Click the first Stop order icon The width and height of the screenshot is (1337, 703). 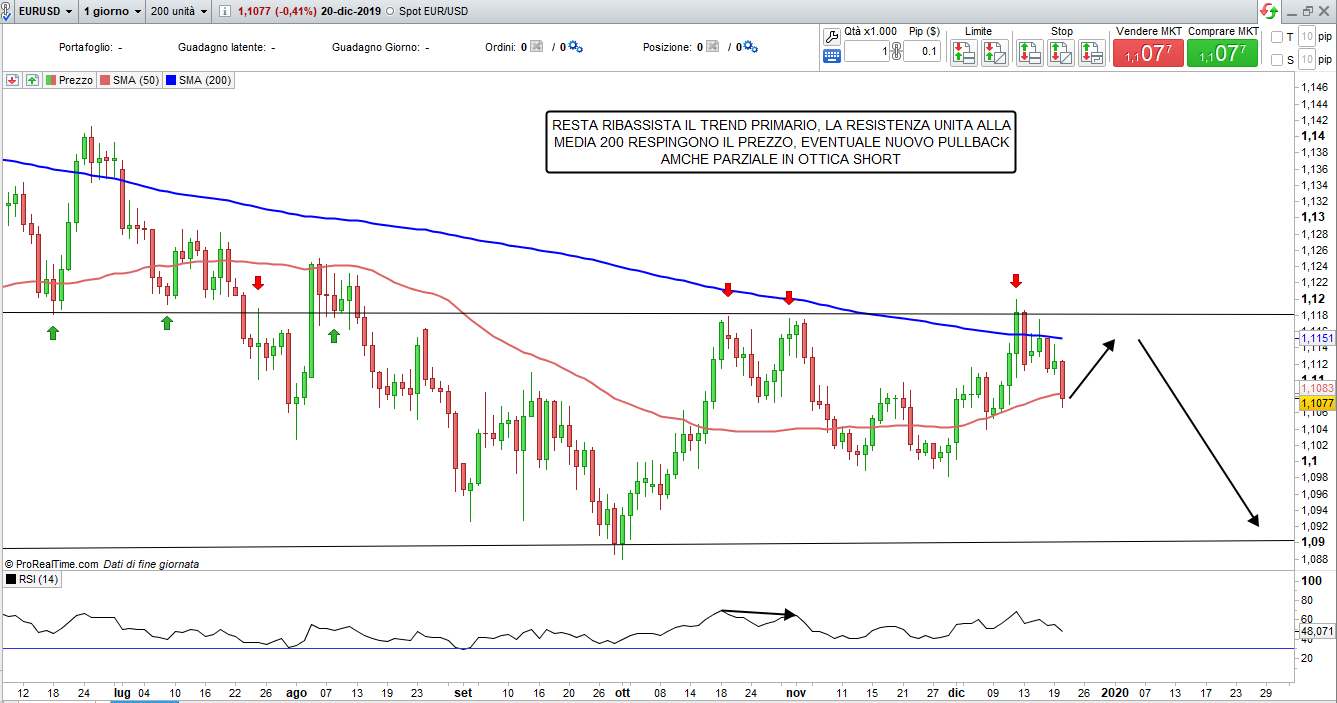1029,53
